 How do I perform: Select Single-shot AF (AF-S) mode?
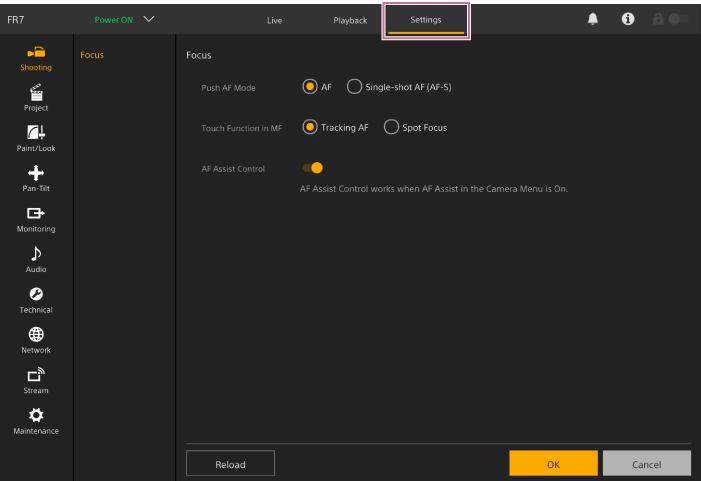click(354, 87)
